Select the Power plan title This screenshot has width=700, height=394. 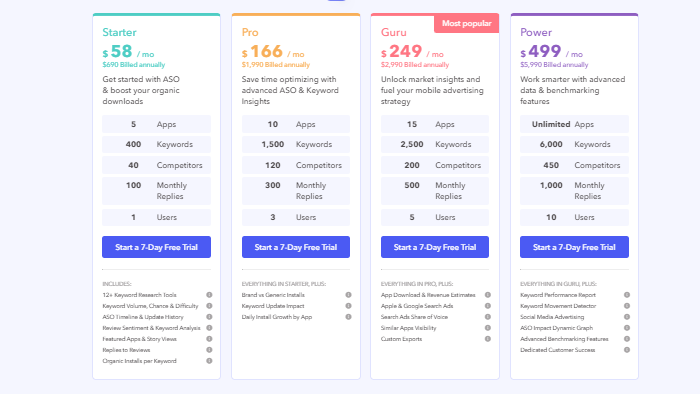536,33
